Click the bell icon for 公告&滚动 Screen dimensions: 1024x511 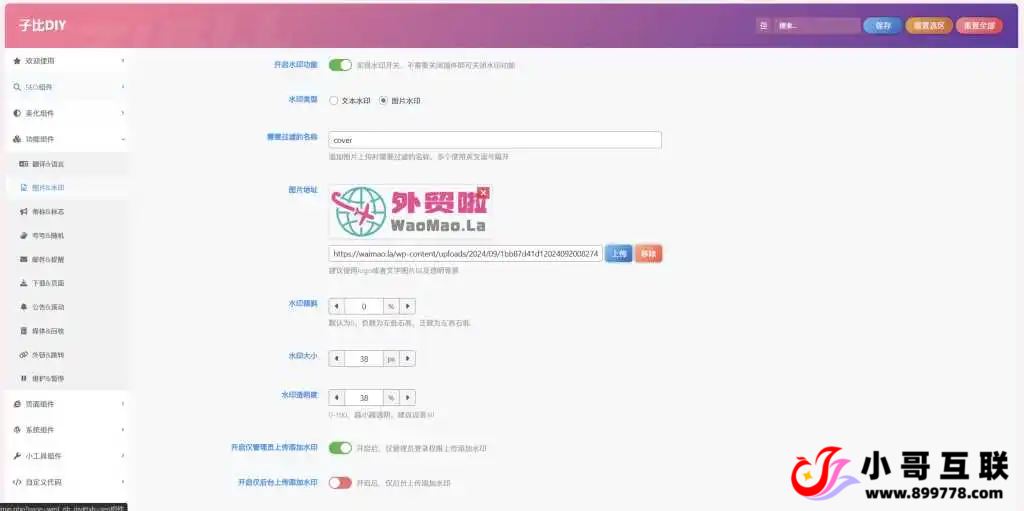click(x=23, y=307)
